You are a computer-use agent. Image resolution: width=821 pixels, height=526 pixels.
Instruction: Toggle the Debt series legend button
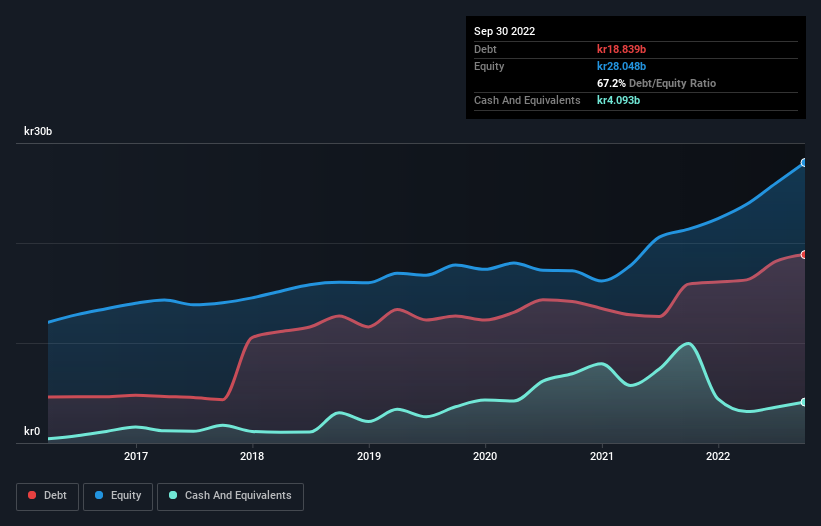48,496
